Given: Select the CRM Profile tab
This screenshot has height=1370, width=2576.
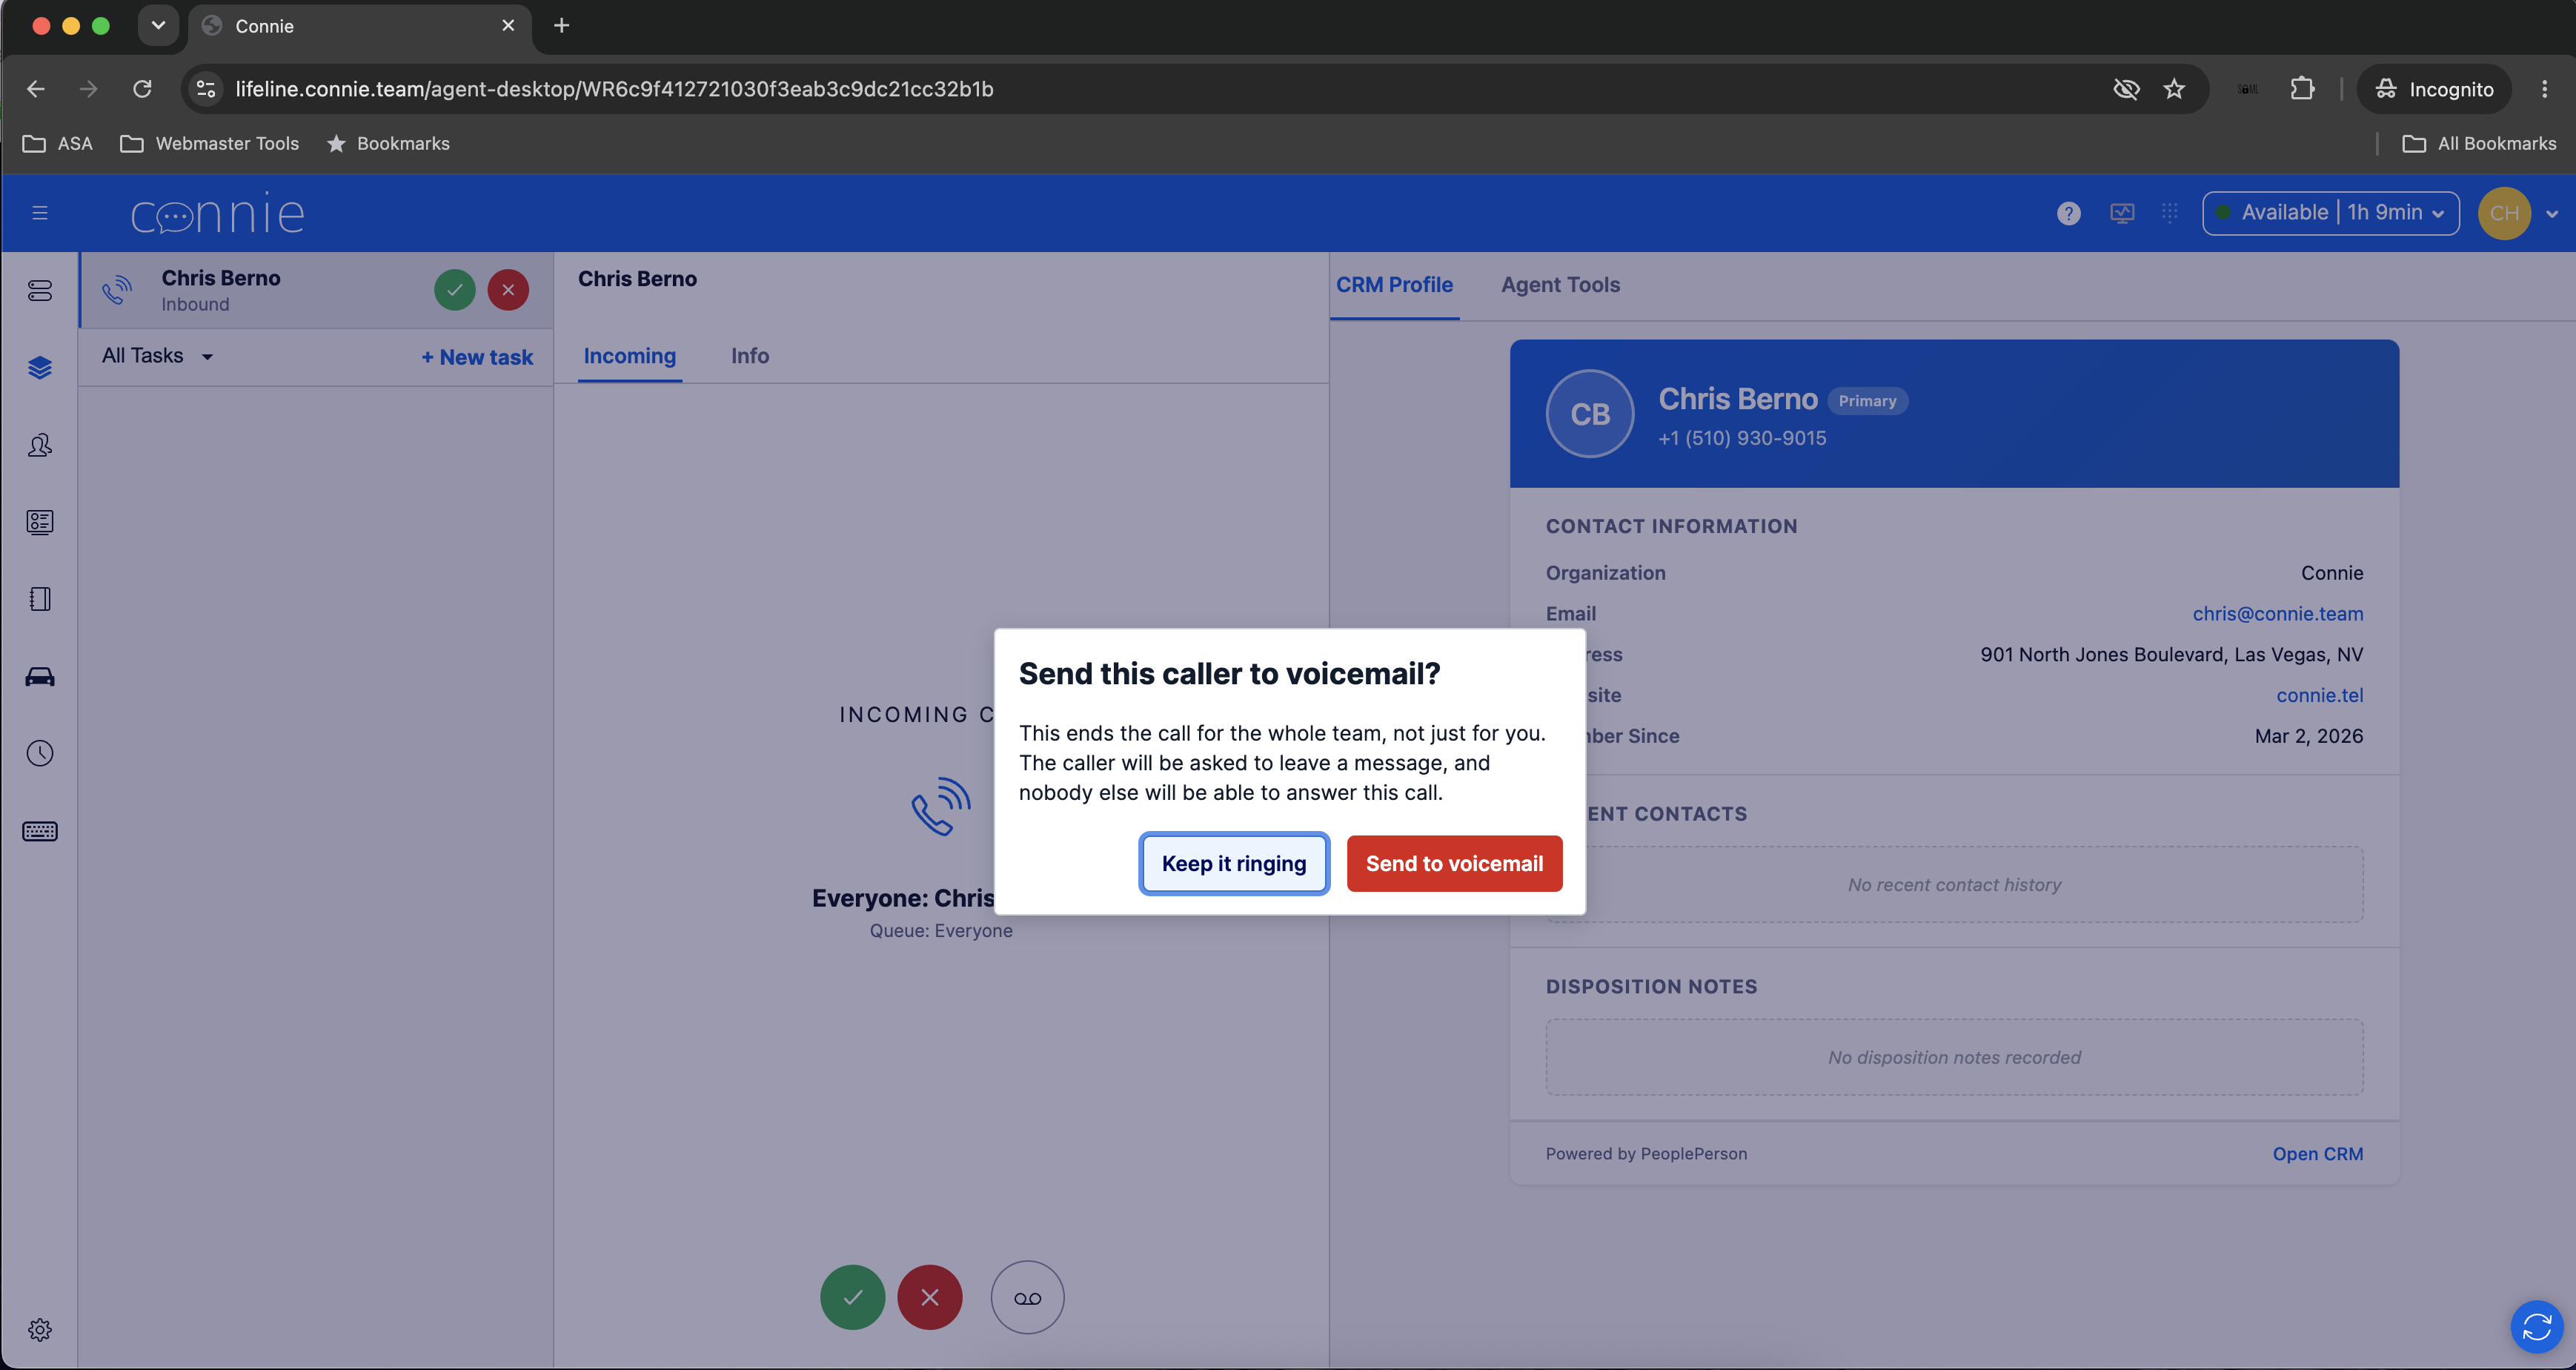Looking at the screenshot, I should pyautogui.click(x=1394, y=285).
